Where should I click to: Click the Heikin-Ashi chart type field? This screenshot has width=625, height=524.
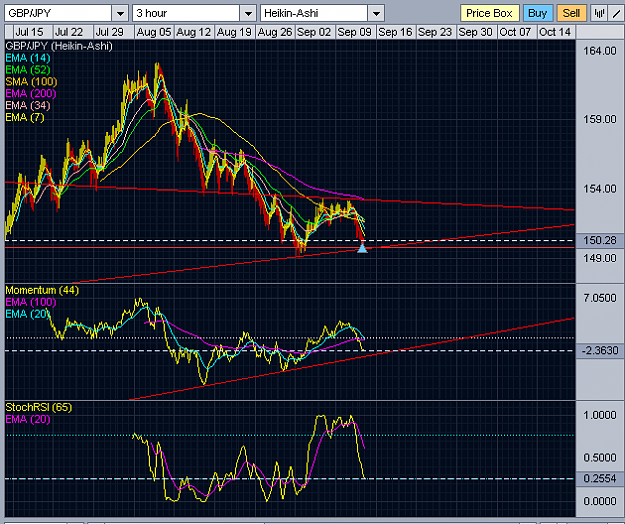coord(314,14)
